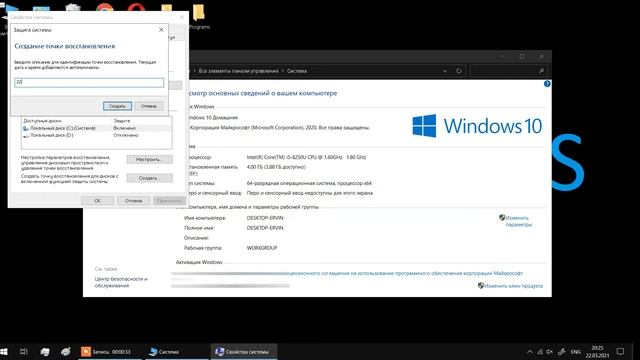Viewport: 640px width, 360px height.
Task: Close the Защита системы dialog
Action: (161, 30)
